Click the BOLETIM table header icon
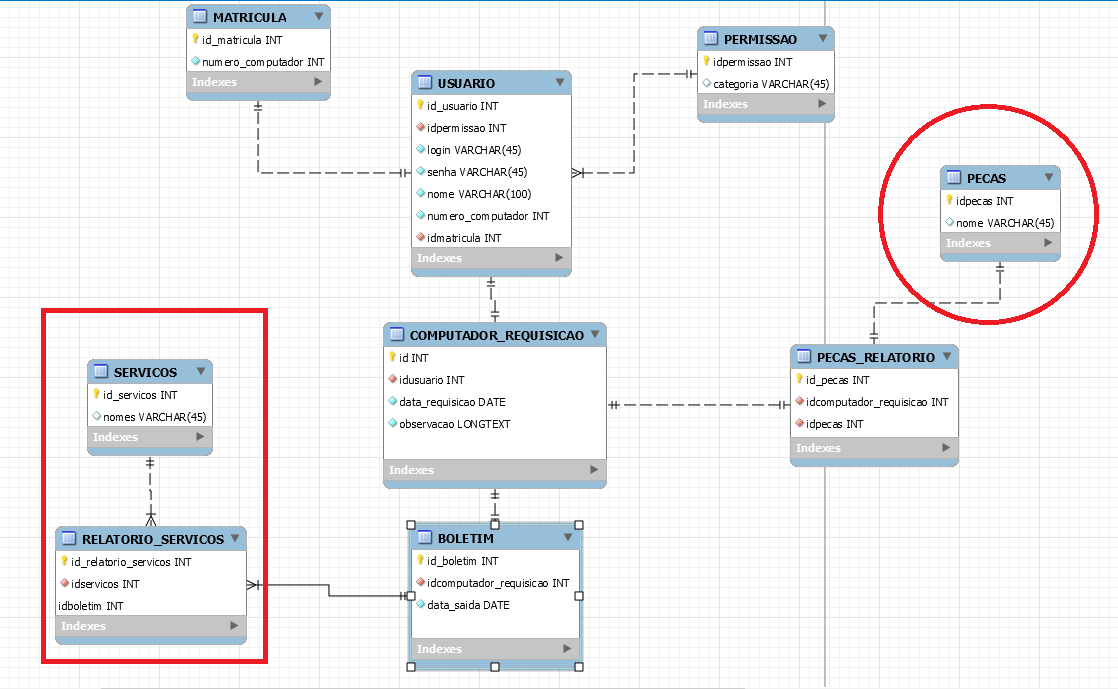Image resolution: width=1118 pixels, height=689 pixels. coord(425,538)
